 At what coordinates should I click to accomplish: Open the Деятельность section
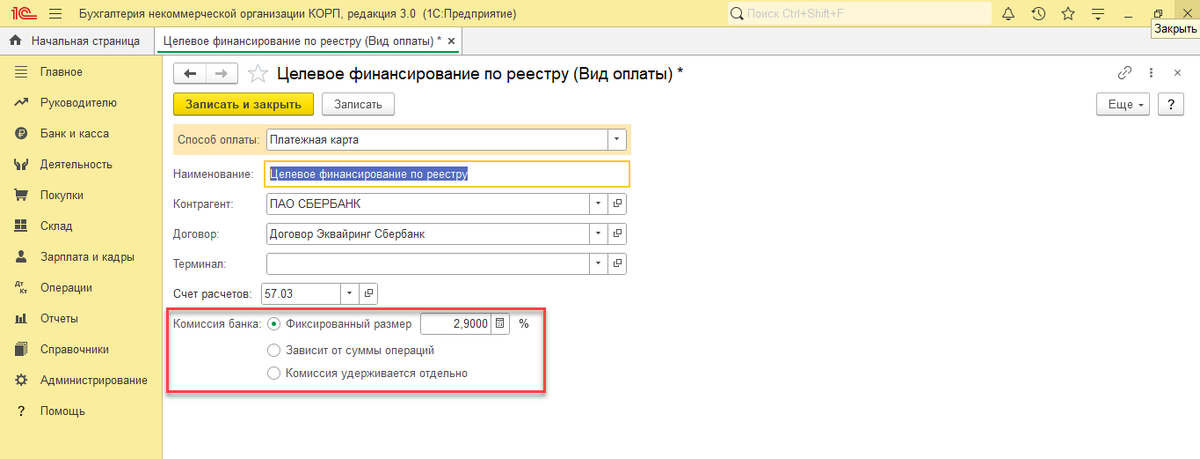[x=76, y=164]
